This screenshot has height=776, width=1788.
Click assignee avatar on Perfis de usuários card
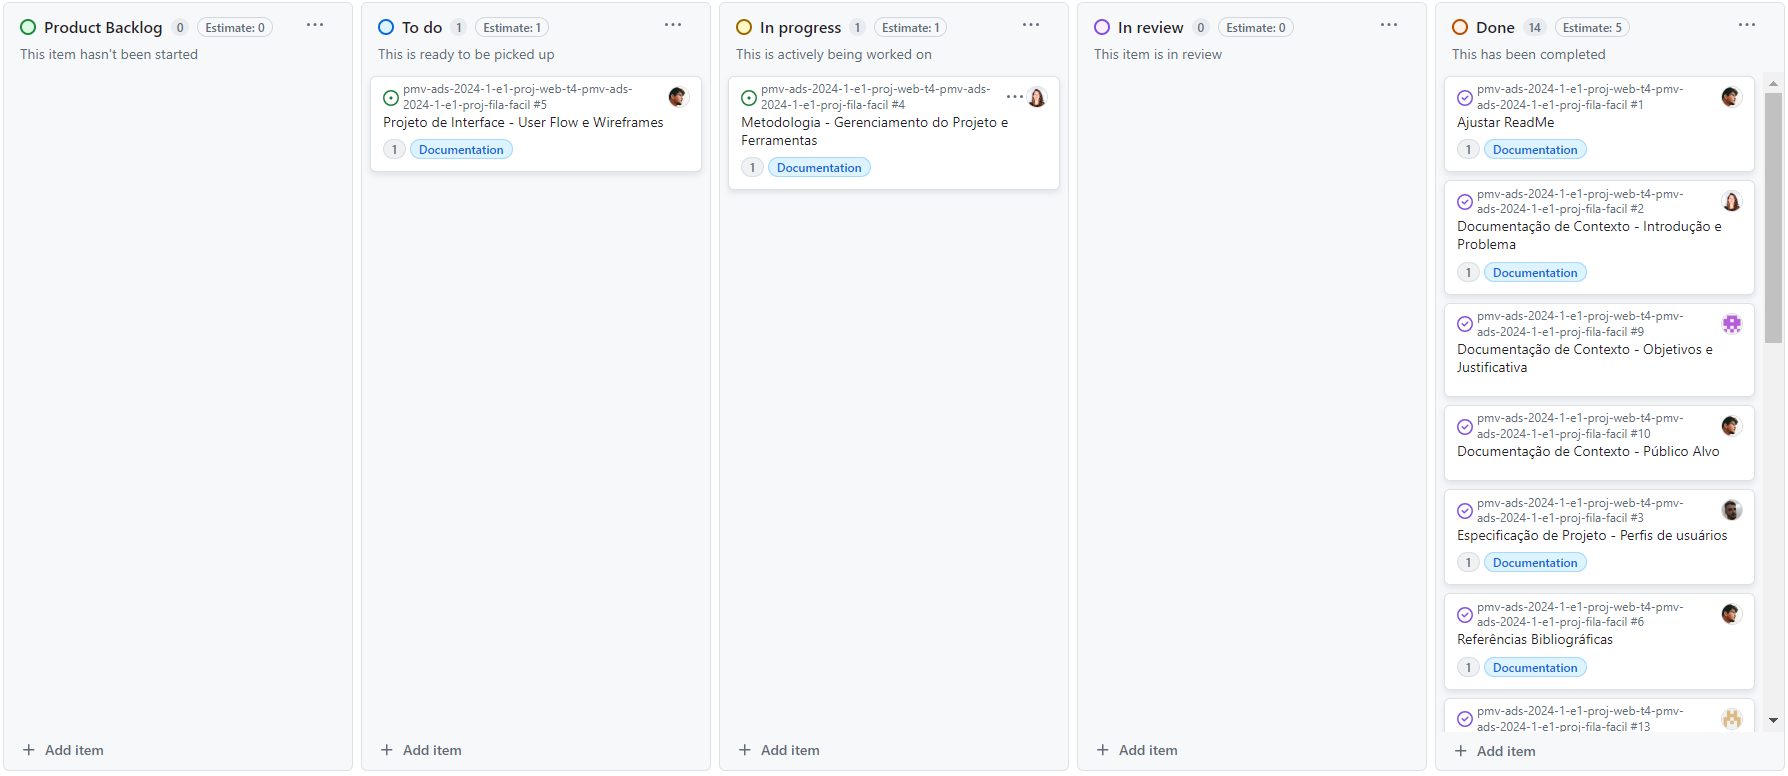click(x=1732, y=510)
